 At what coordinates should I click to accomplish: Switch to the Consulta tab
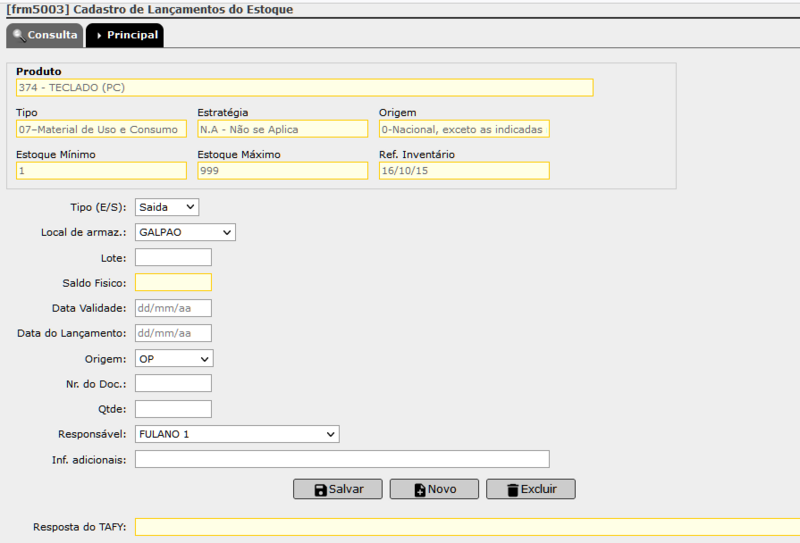44,35
